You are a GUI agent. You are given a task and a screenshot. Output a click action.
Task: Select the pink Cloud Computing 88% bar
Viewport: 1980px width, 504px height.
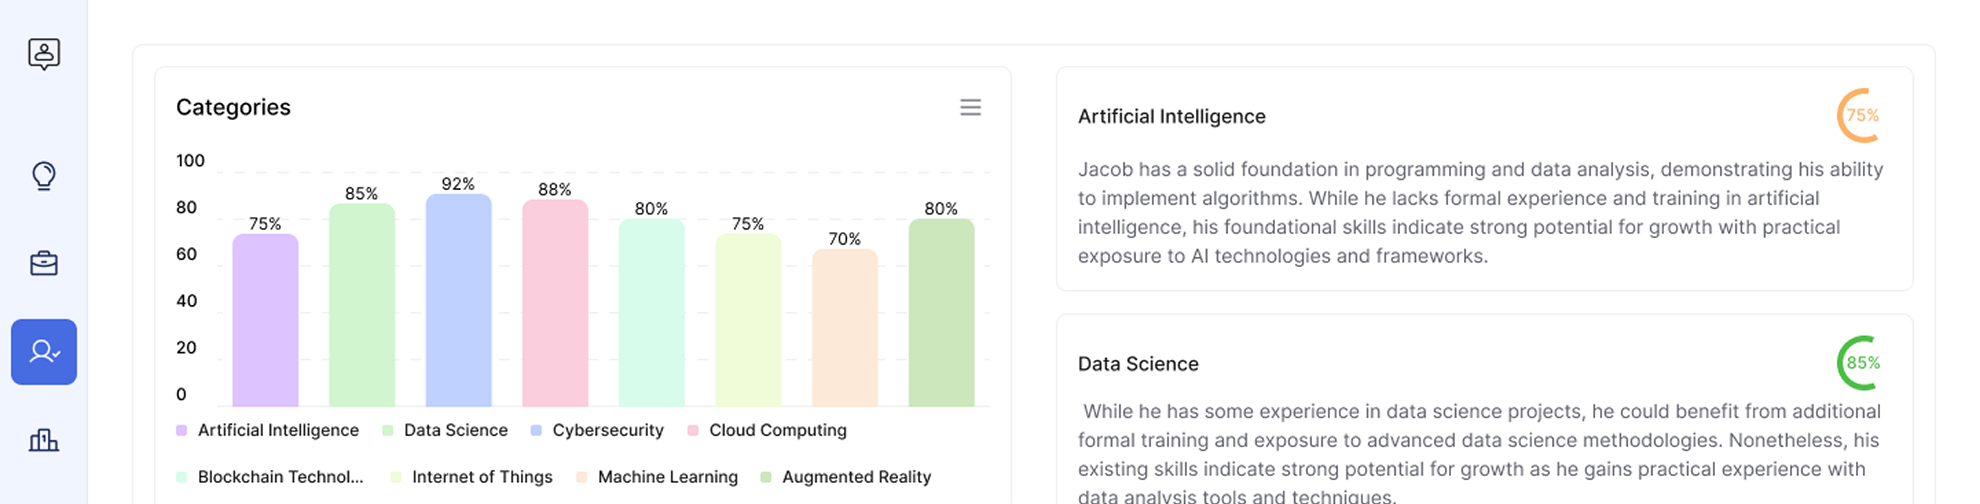[555, 303]
